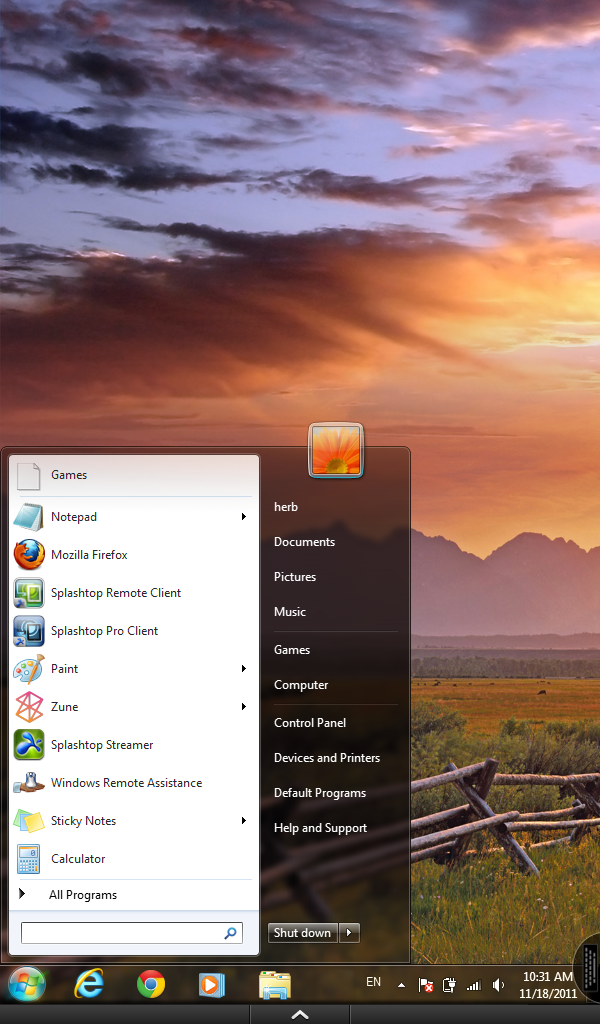The height and width of the screenshot is (1024, 600).
Task: Open Internet Explorer from the taskbar
Action: click(x=89, y=985)
